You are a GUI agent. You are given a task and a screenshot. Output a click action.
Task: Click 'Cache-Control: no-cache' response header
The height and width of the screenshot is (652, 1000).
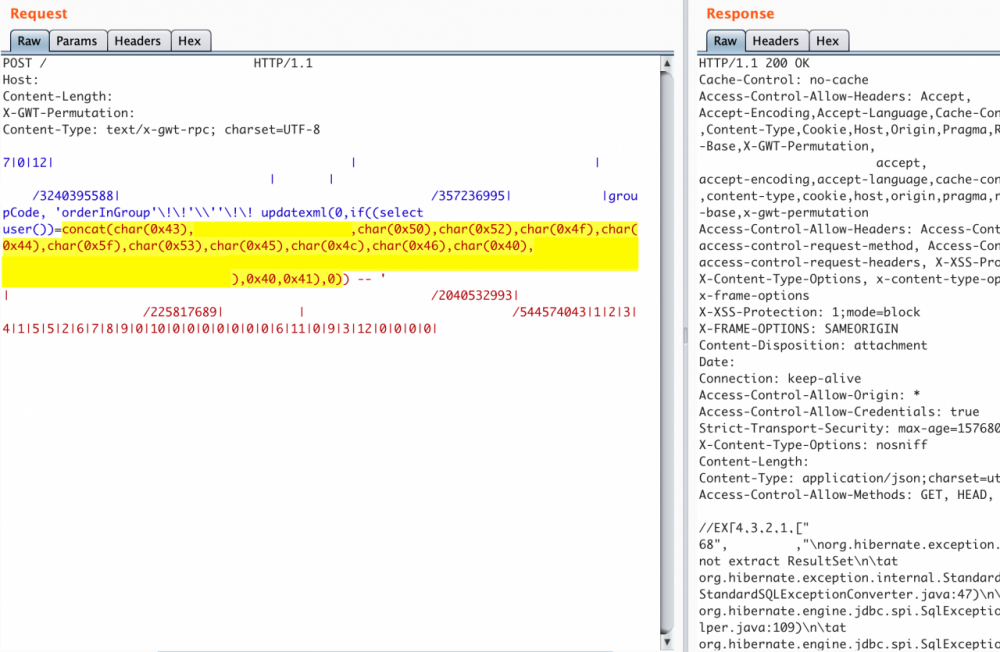pos(783,80)
